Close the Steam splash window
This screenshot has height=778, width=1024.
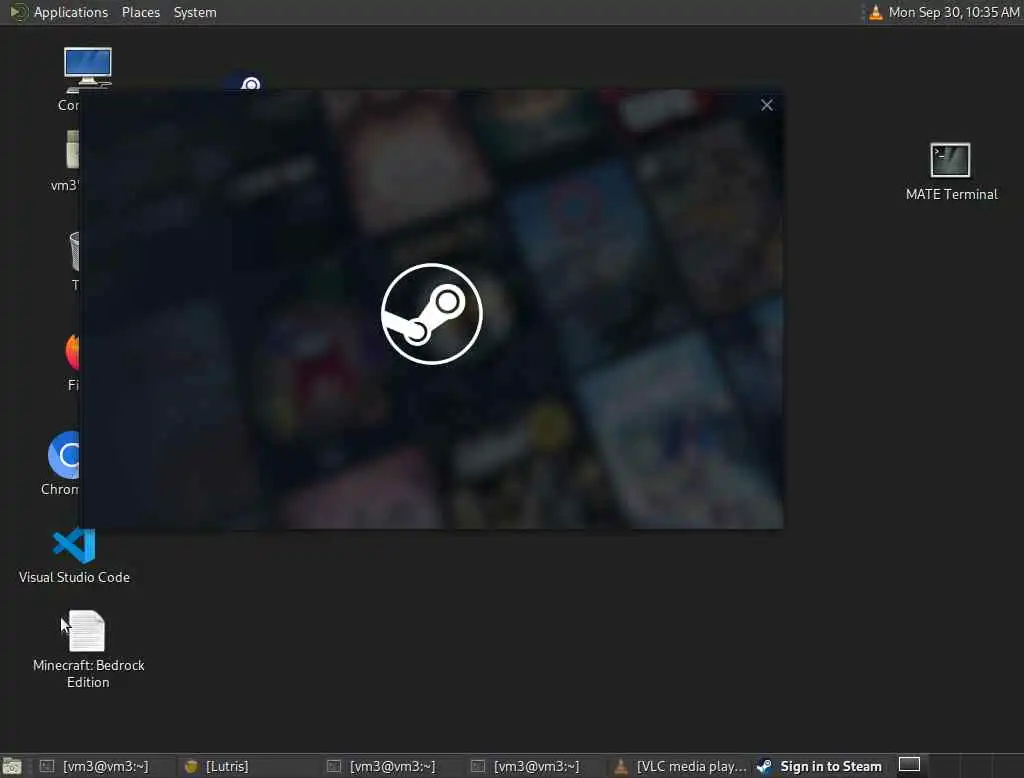(767, 105)
